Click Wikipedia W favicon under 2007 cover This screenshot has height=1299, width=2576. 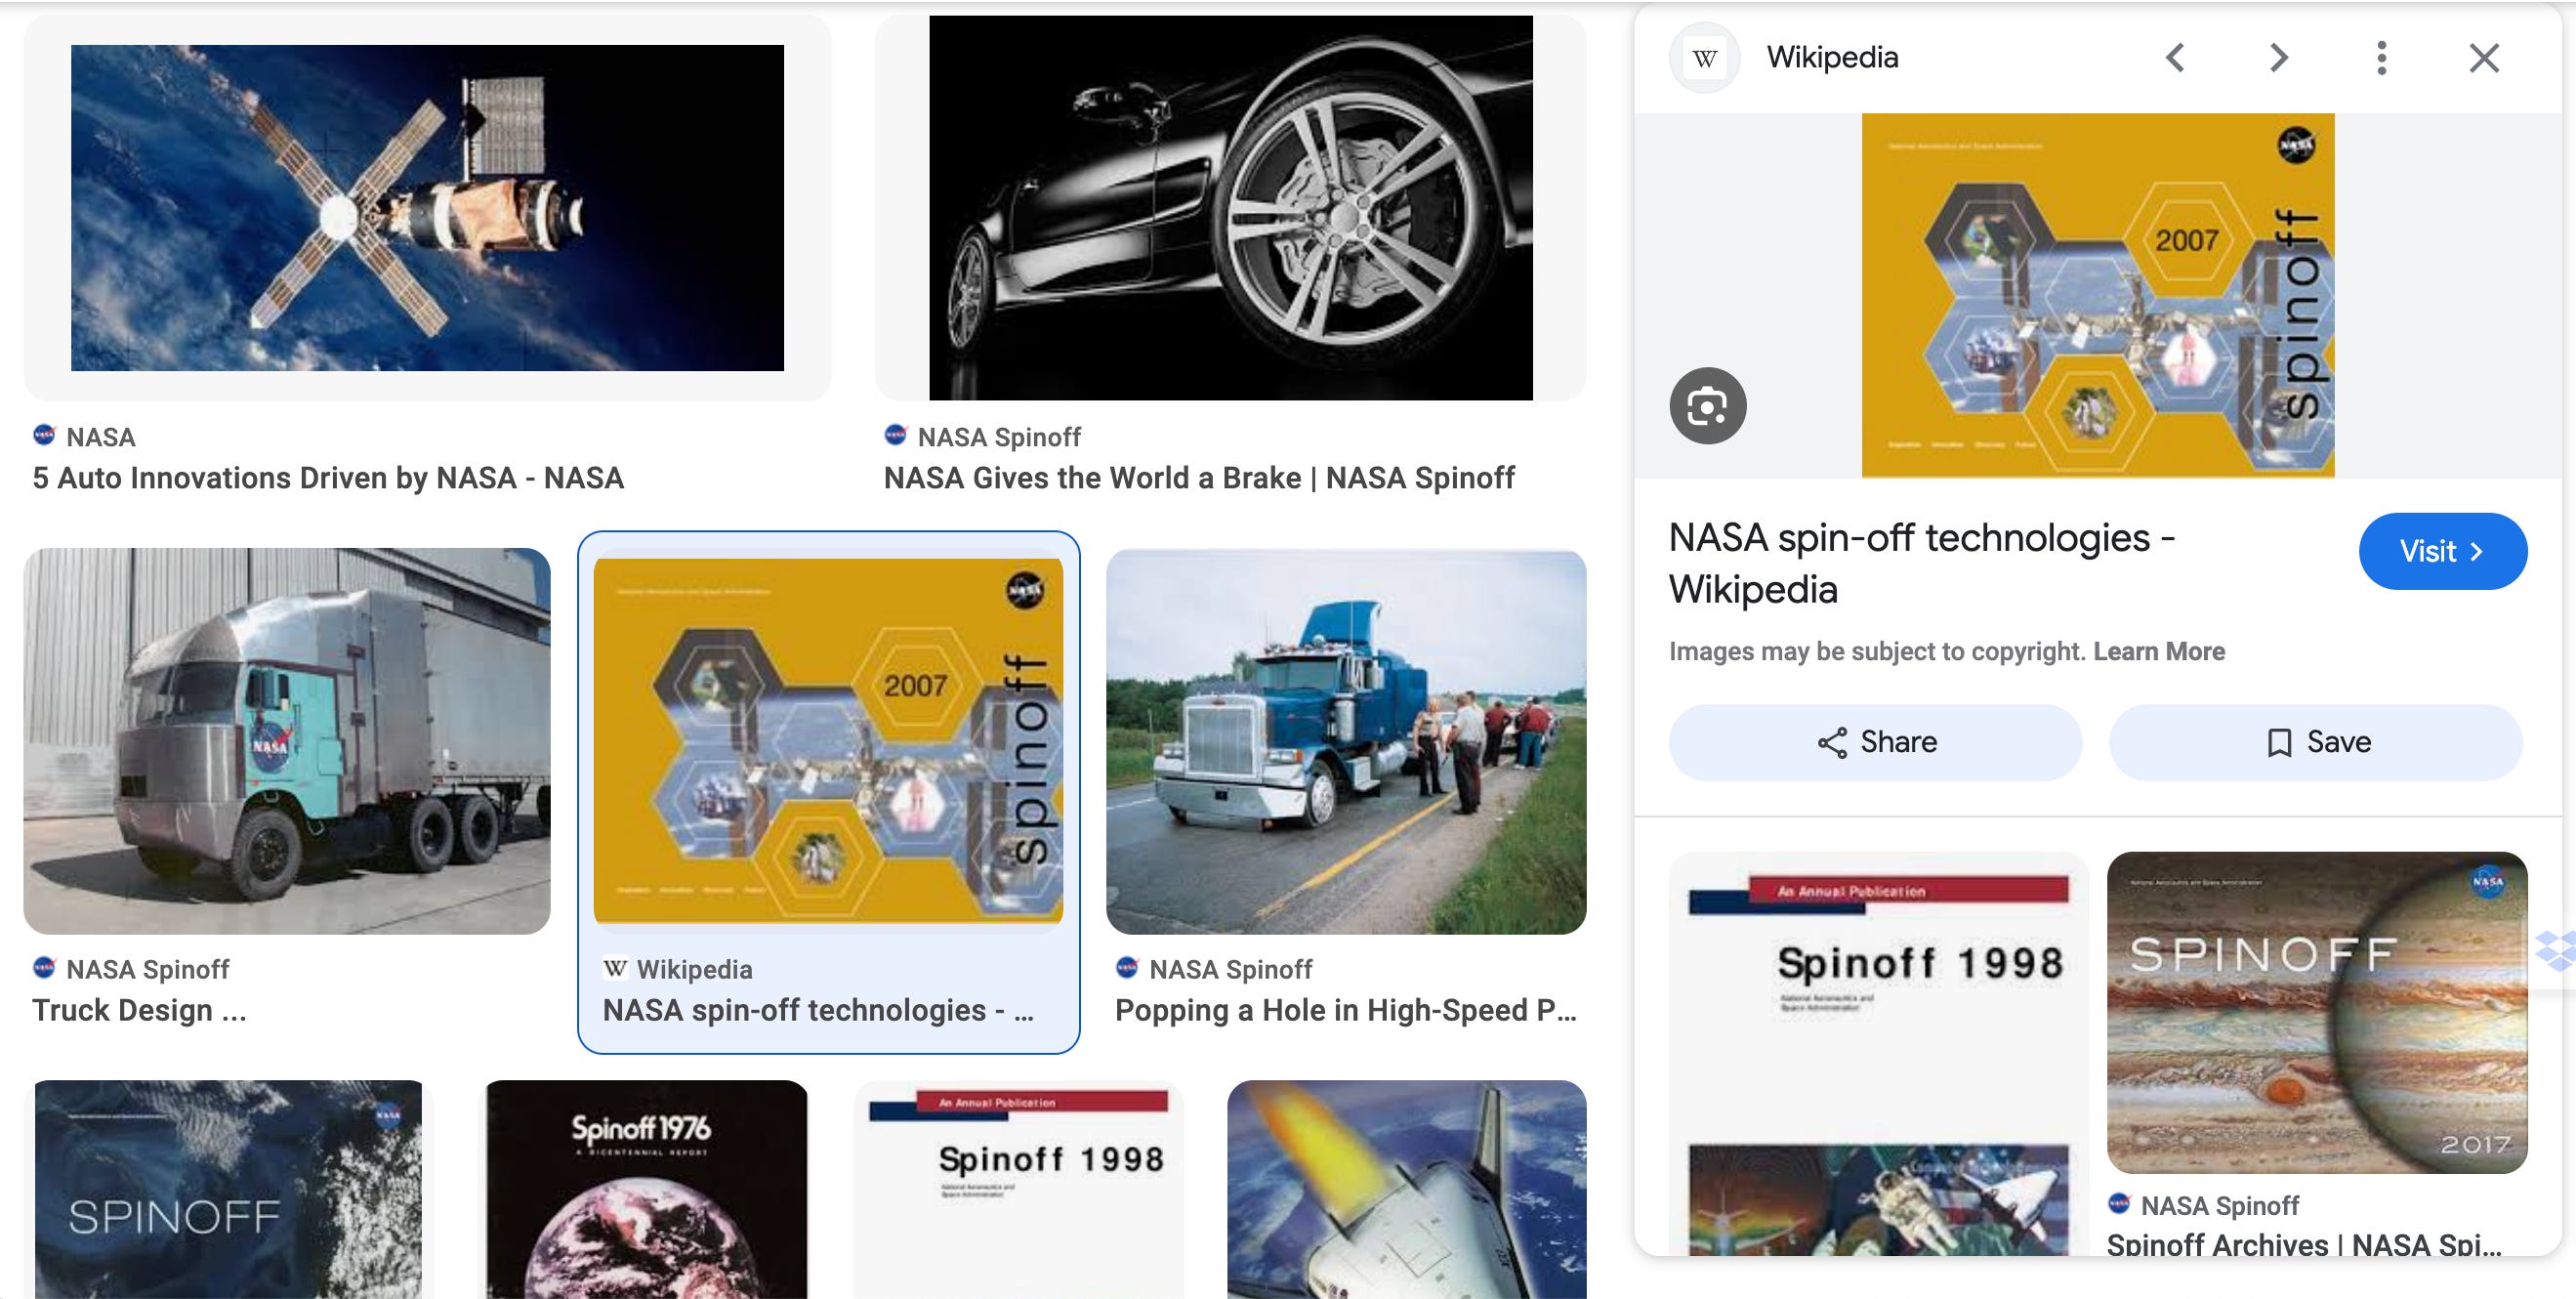click(x=615, y=967)
